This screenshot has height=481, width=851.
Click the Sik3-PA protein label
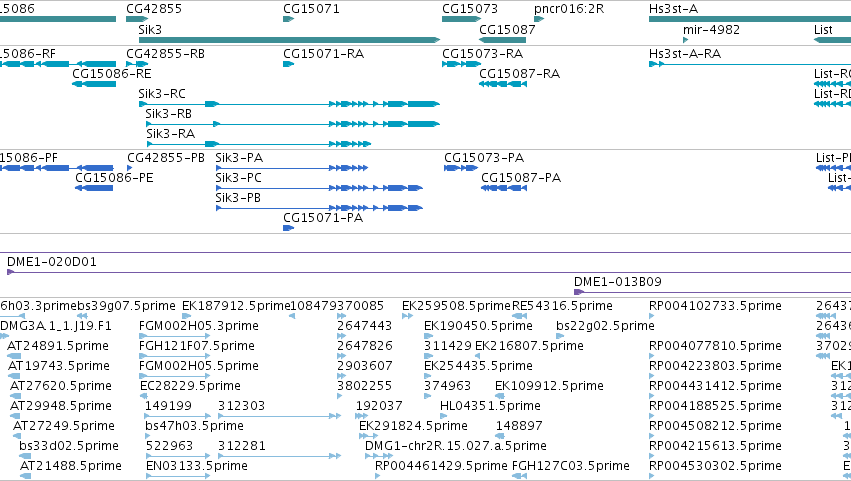point(239,158)
